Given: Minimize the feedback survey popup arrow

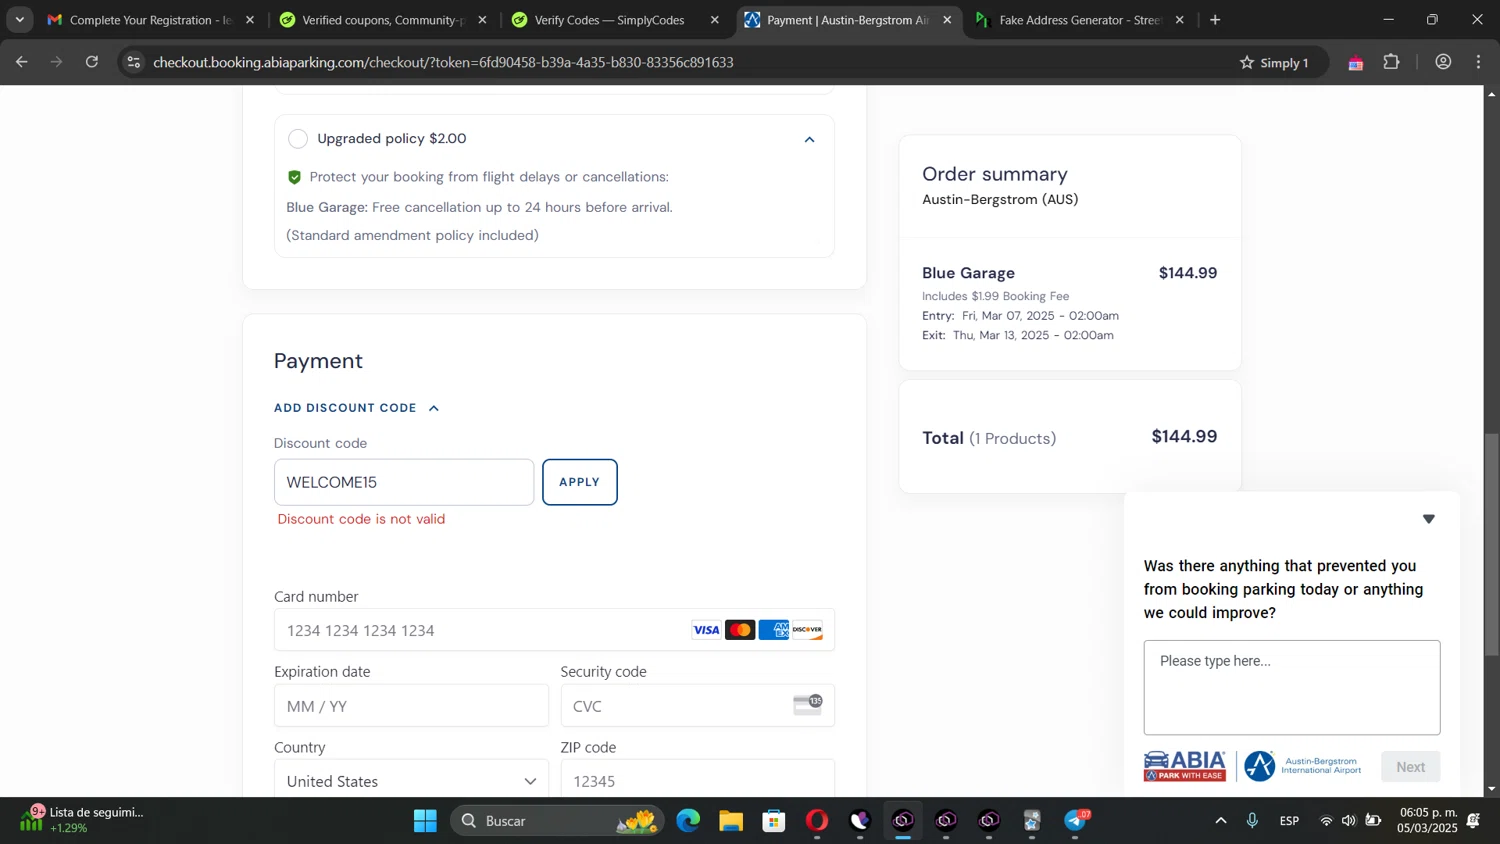Looking at the screenshot, I should (x=1429, y=519).
